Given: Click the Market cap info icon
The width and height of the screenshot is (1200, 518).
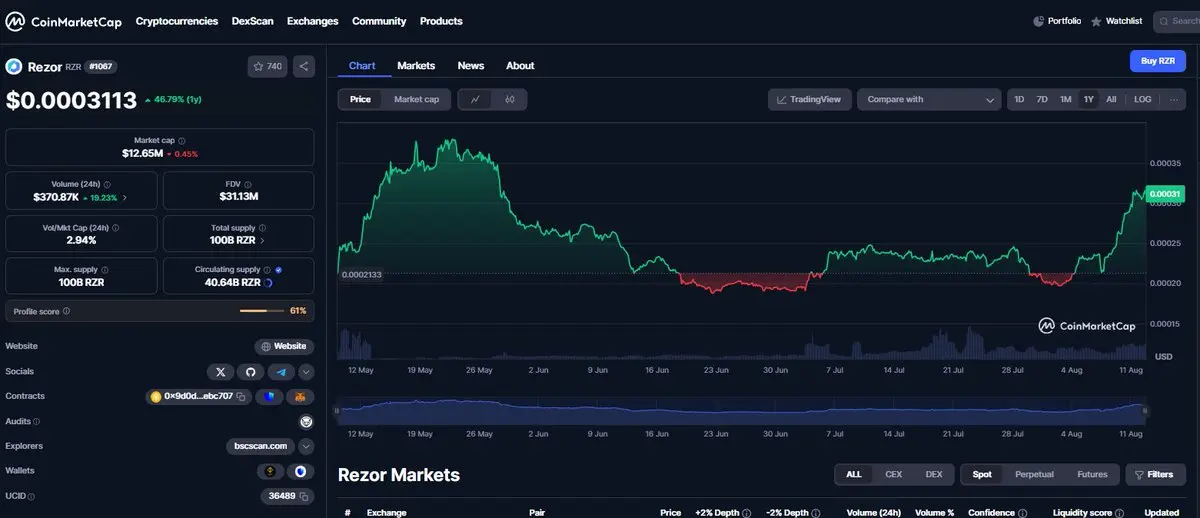Looking at the screenshot, I should pyautogui.click(x=181, y=141).
